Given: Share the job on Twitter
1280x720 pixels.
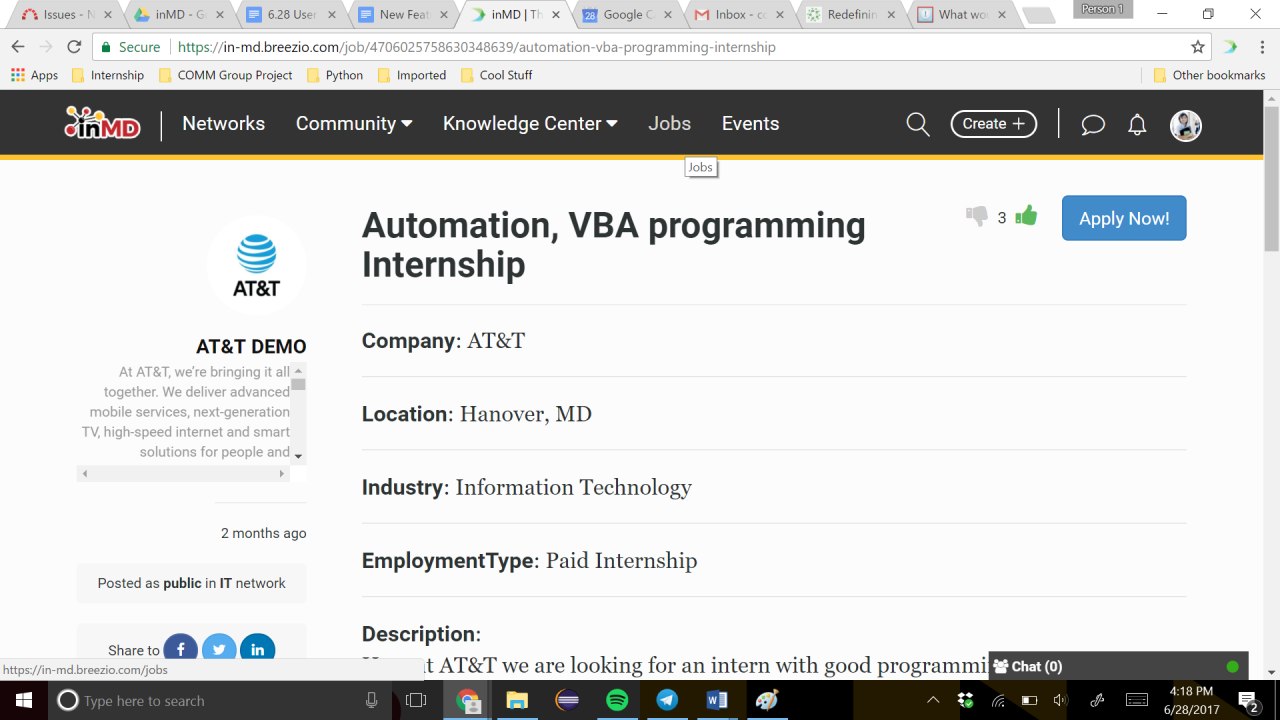Looking at the screenshot, I should [219, 649].
